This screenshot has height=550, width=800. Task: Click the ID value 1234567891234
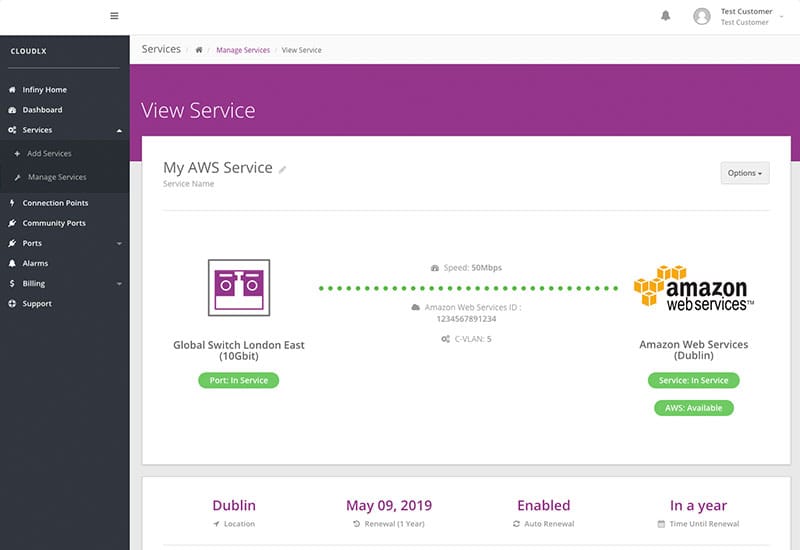point(466,319)
